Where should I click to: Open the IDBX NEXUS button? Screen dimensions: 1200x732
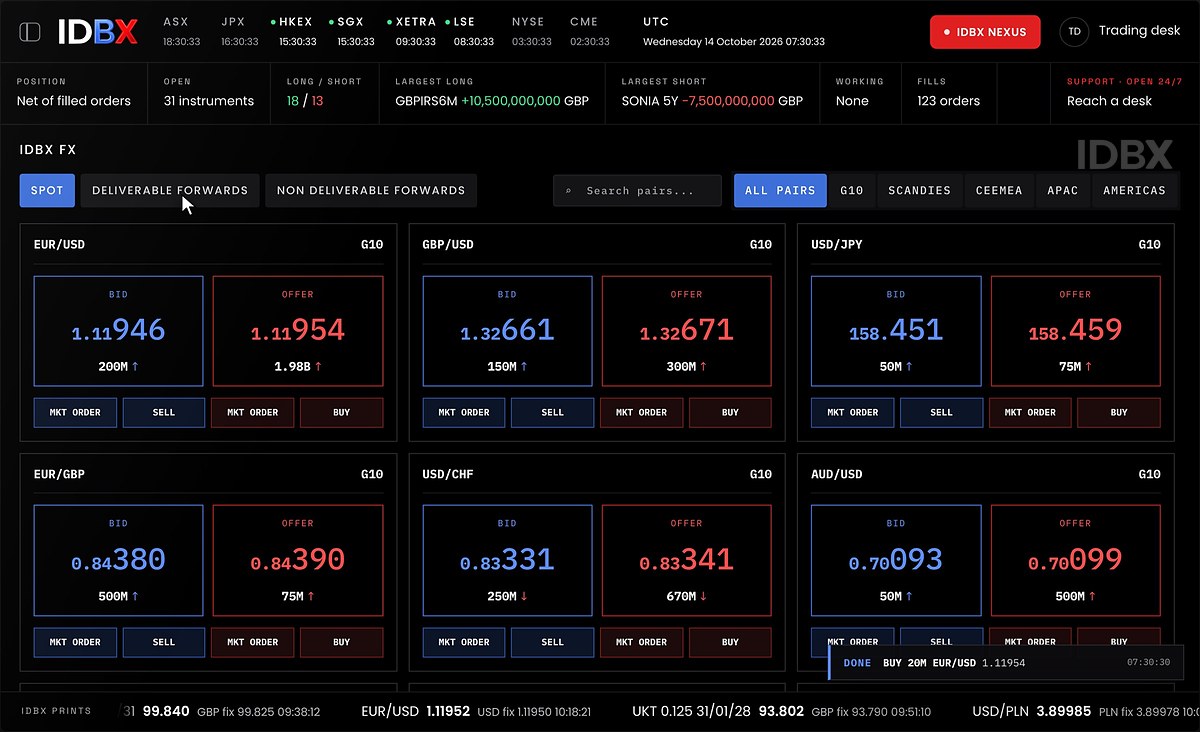[985, 32]
